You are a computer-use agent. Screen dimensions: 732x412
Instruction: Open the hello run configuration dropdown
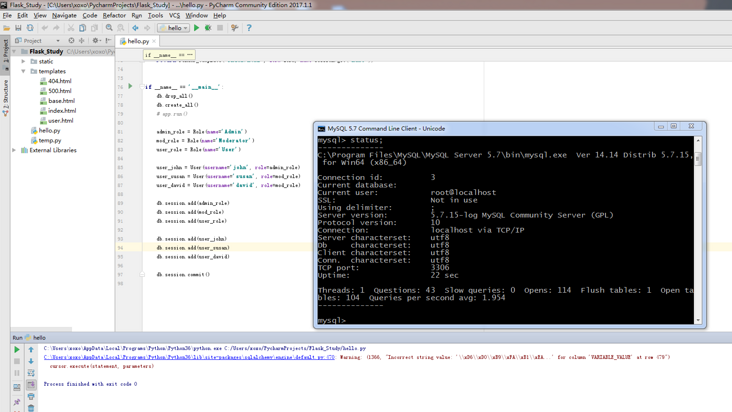click(174, 28)
